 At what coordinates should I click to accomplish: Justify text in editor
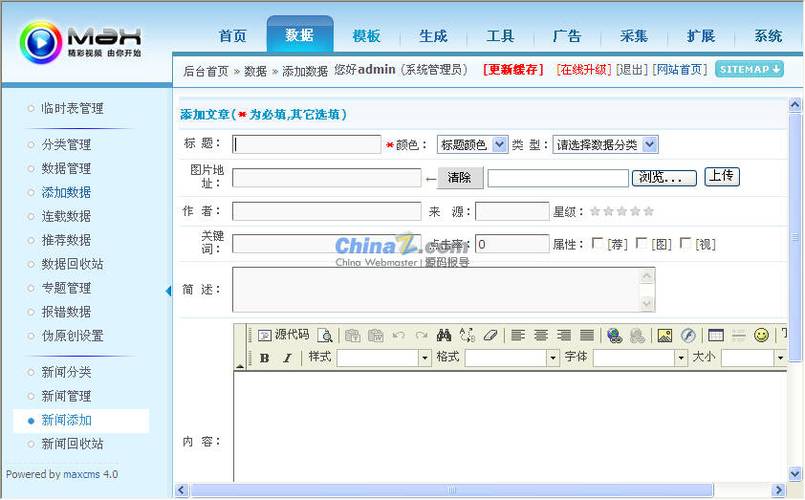[587, 335]
